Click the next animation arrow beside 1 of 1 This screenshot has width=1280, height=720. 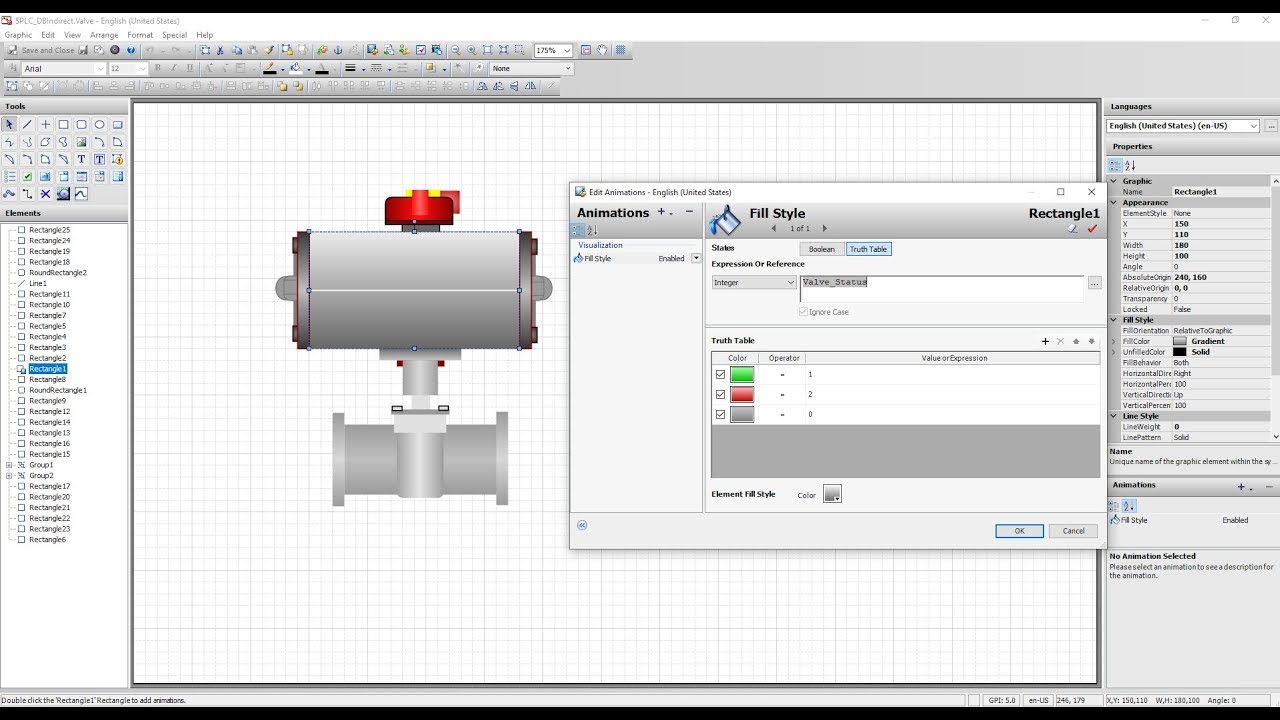(x=825, y=229)
